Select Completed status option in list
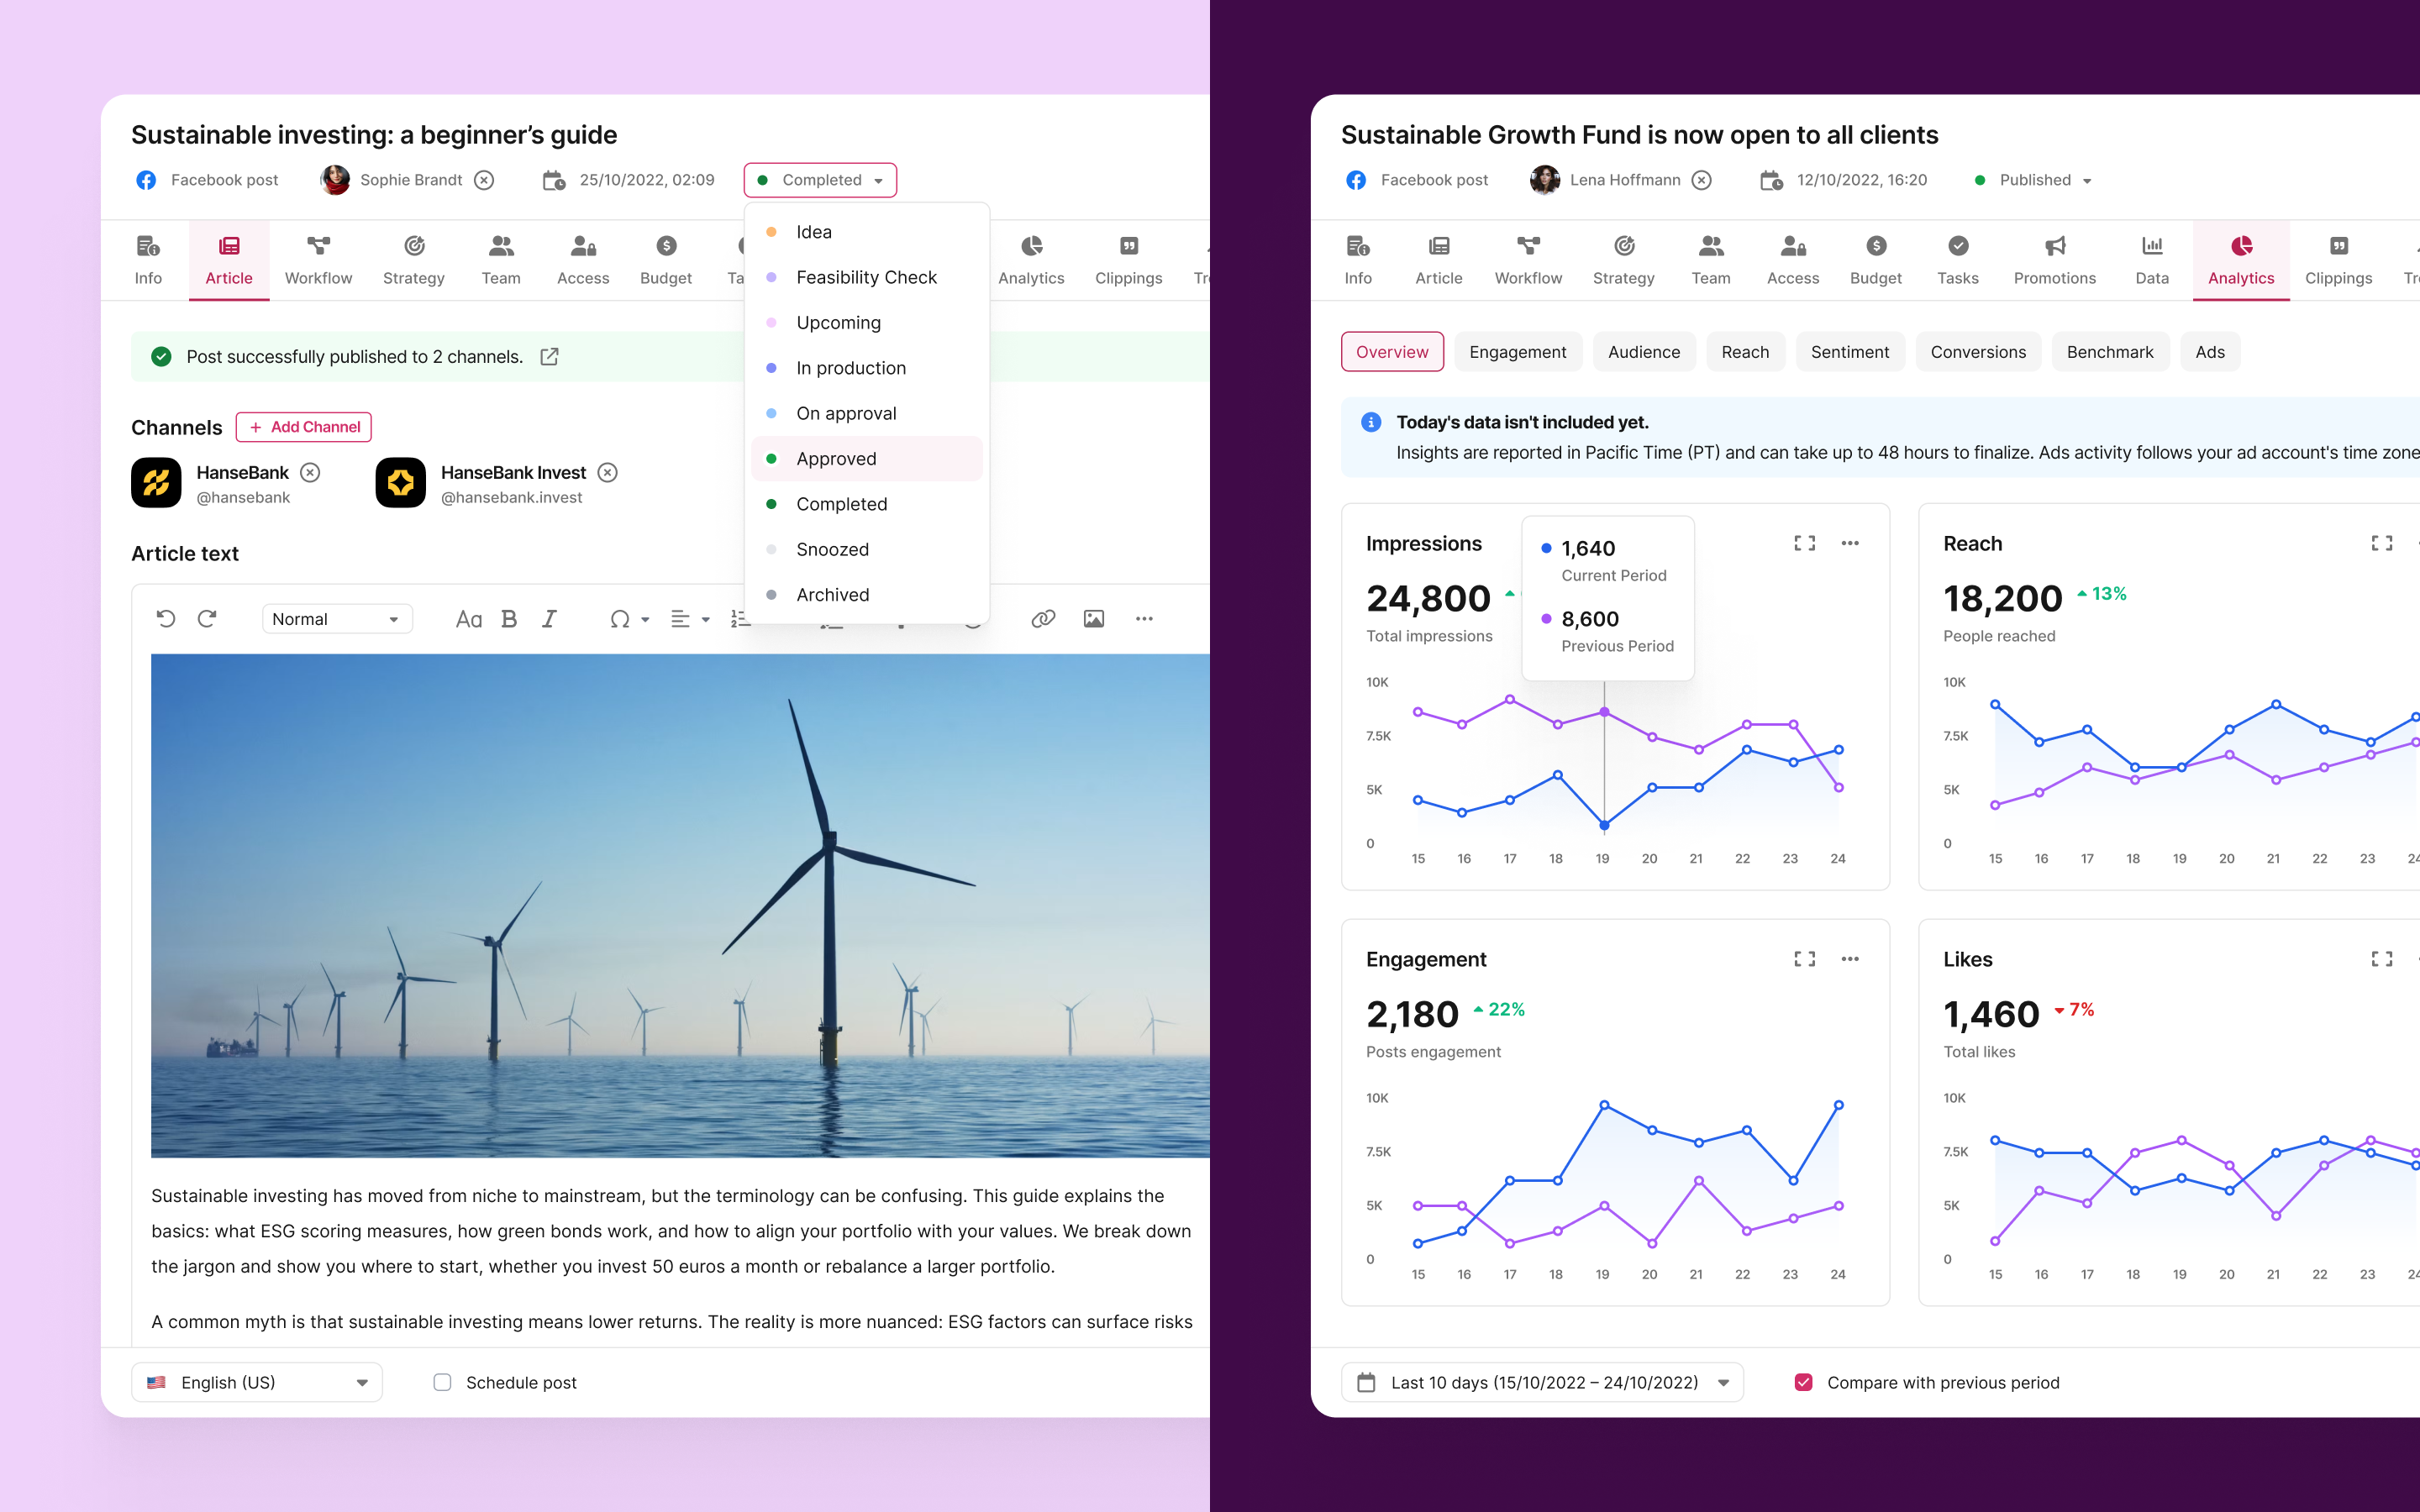This screenshot has height=1512, width=2420. [867, 504]
